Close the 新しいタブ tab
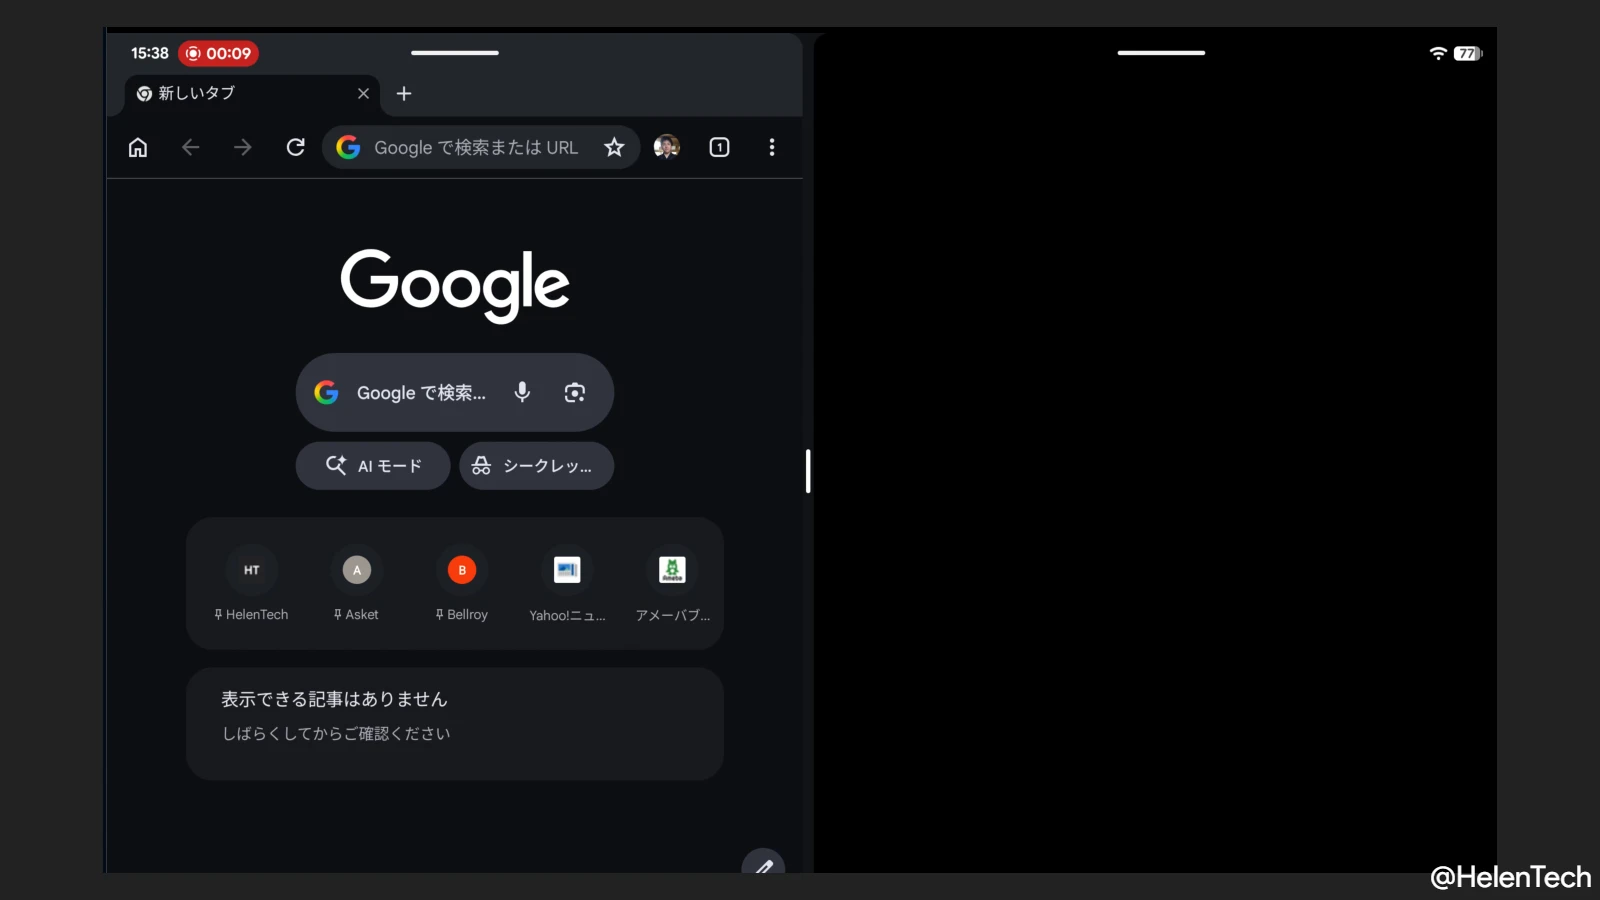The image size is (1600, 900). pos(363,93)
